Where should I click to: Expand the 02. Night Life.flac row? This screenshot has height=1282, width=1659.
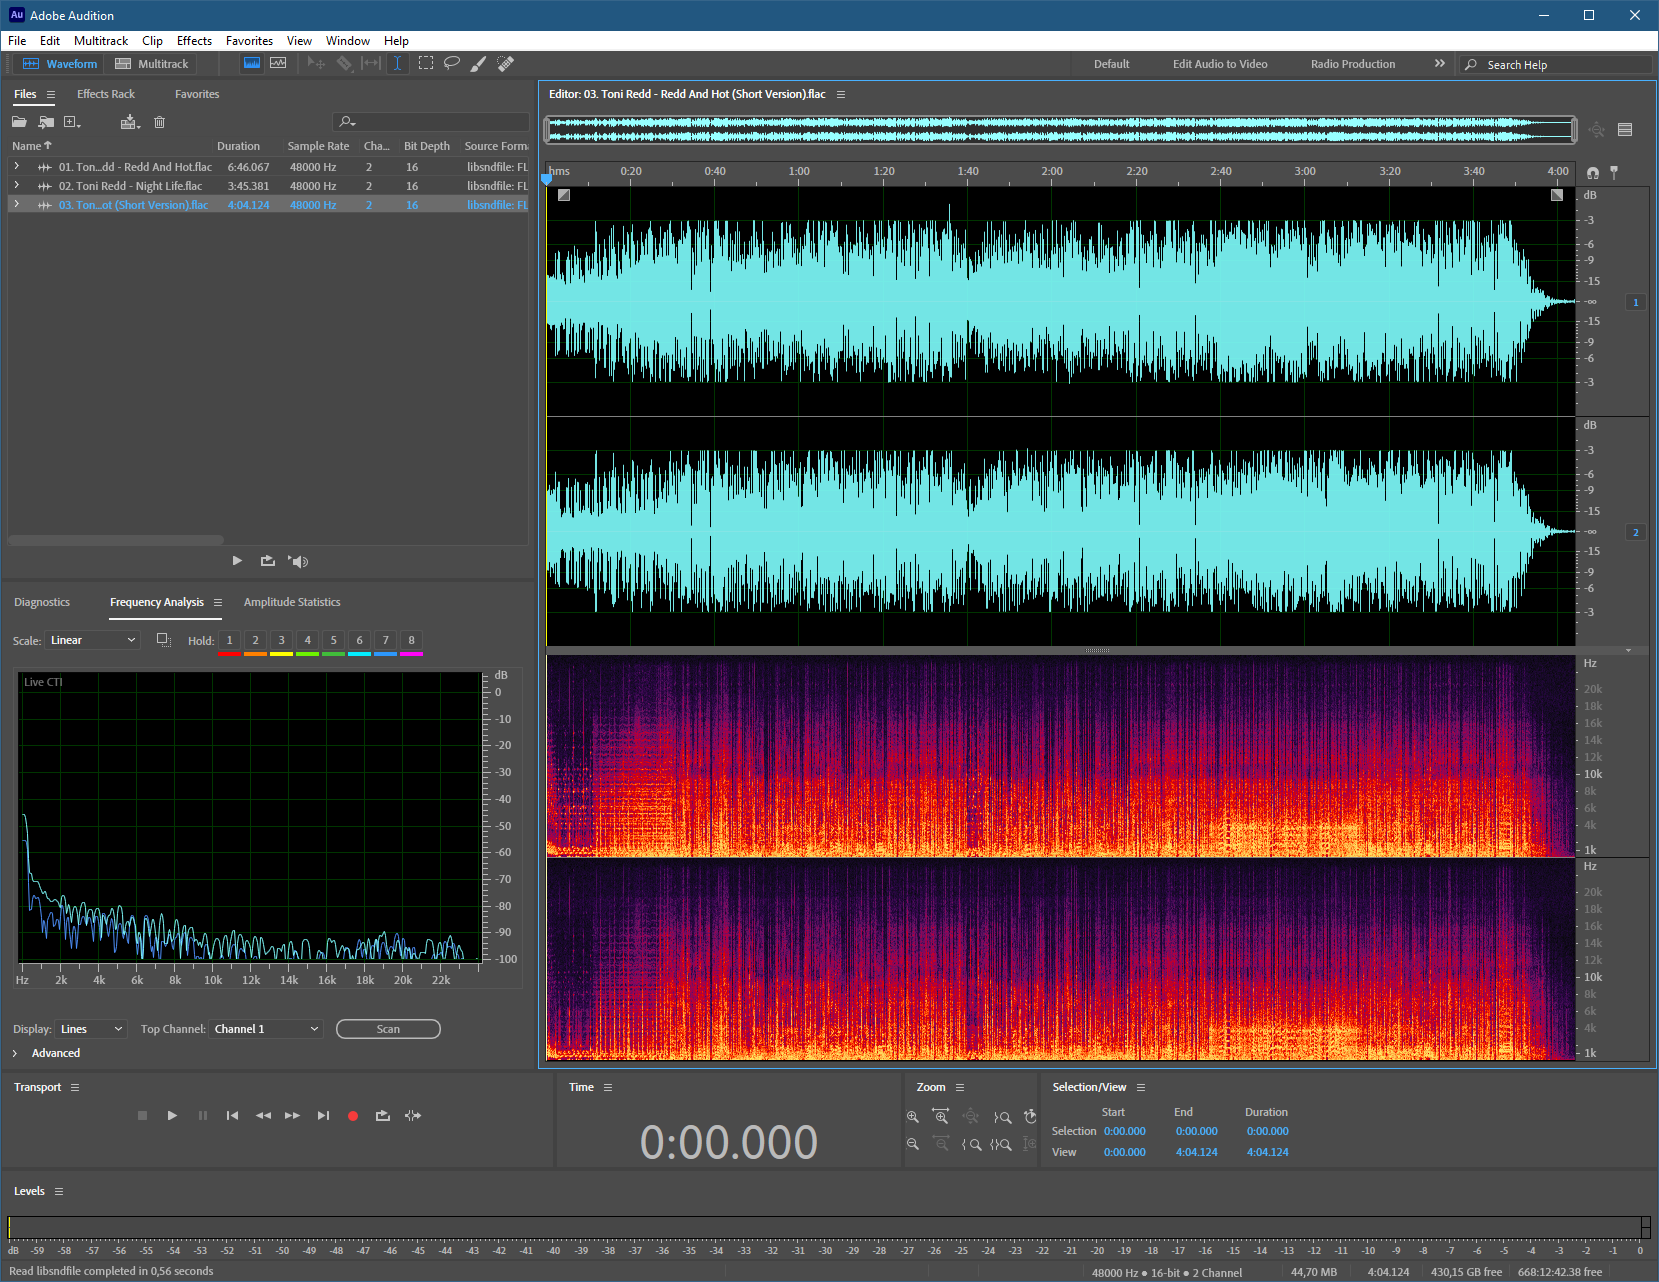click(x=17, y=186)
